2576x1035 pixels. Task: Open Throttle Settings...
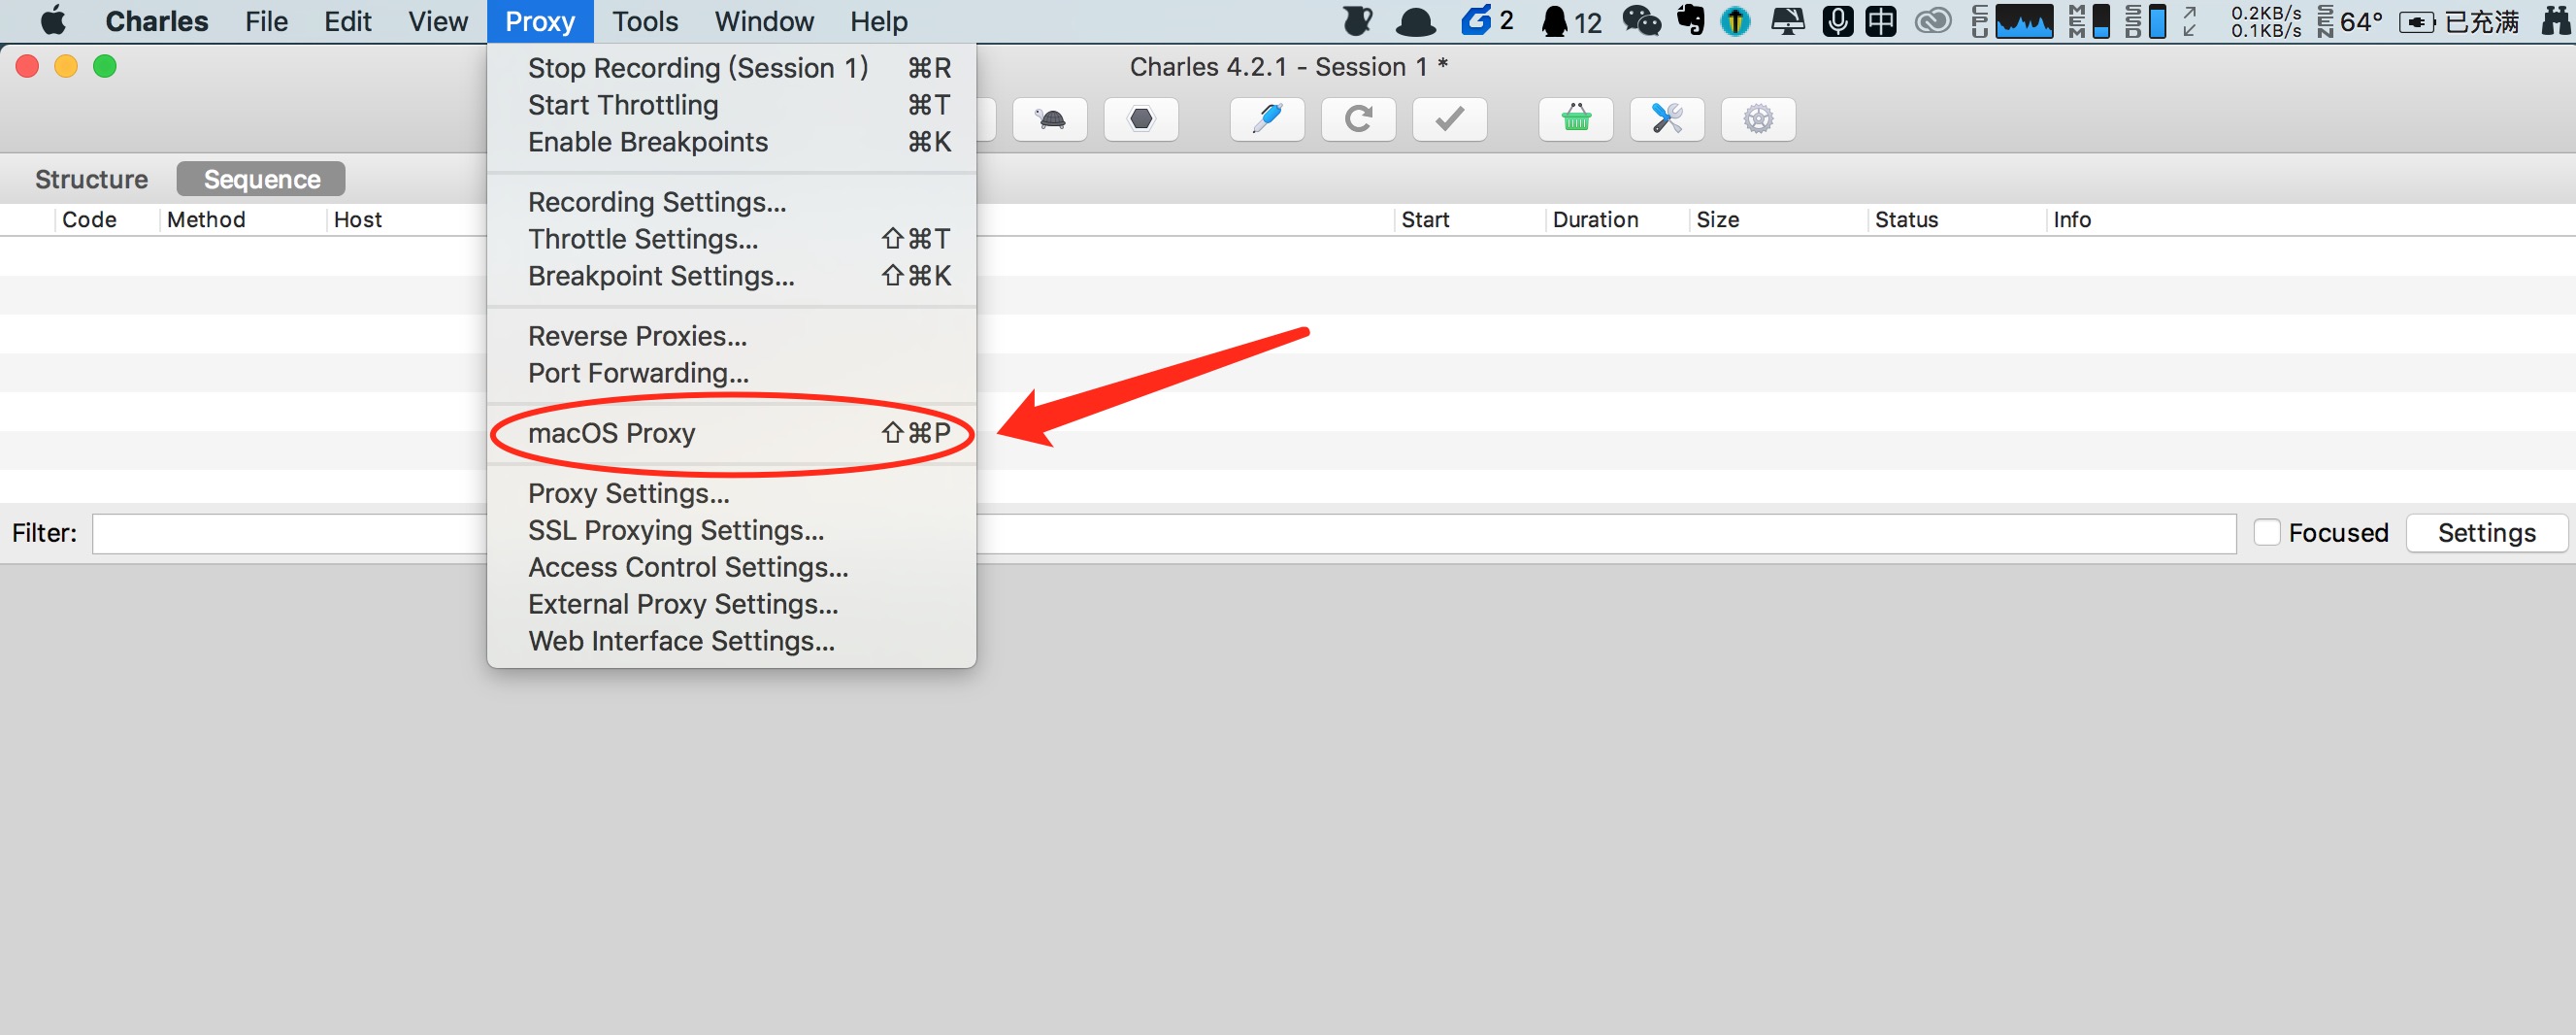[731, 239]
